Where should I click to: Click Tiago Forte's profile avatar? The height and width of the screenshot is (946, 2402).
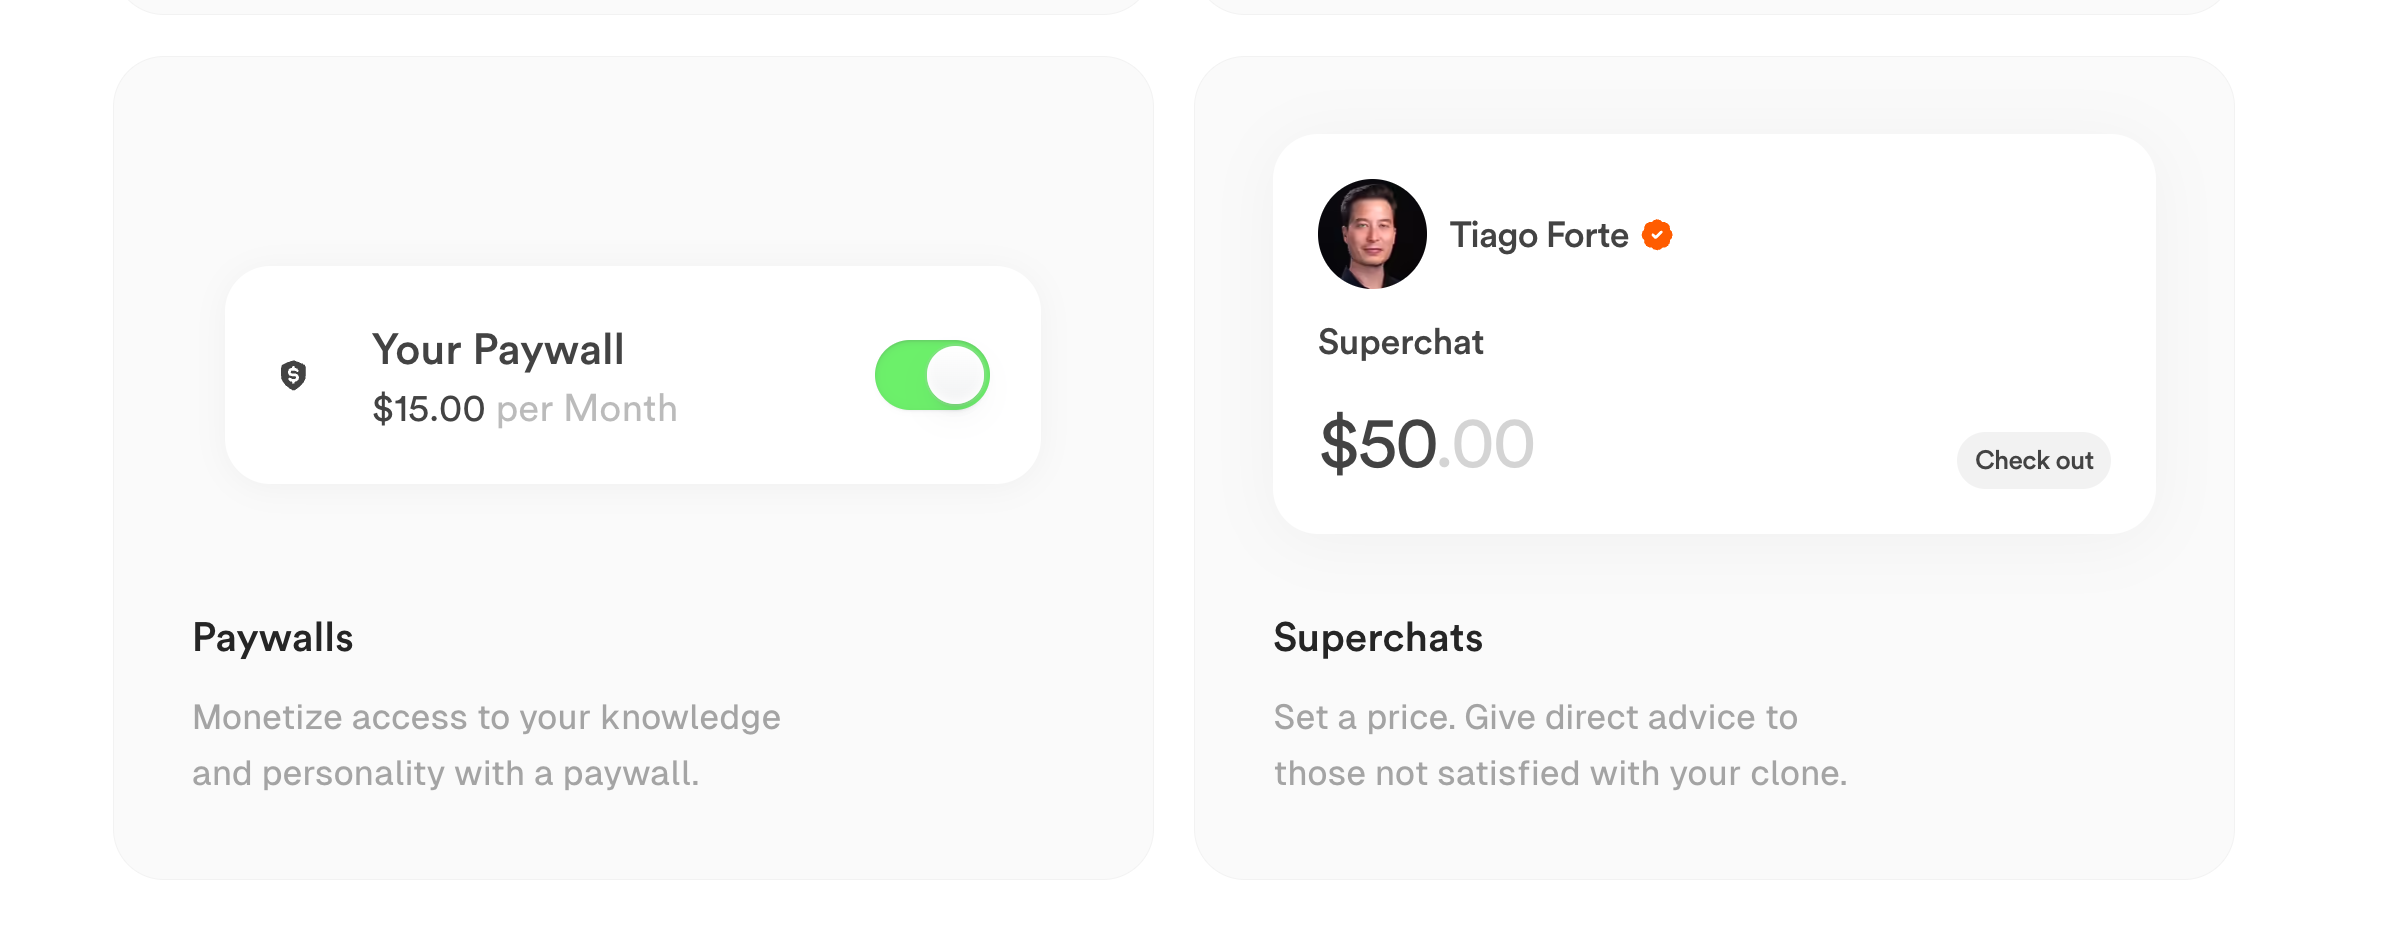pos(1372,234)
